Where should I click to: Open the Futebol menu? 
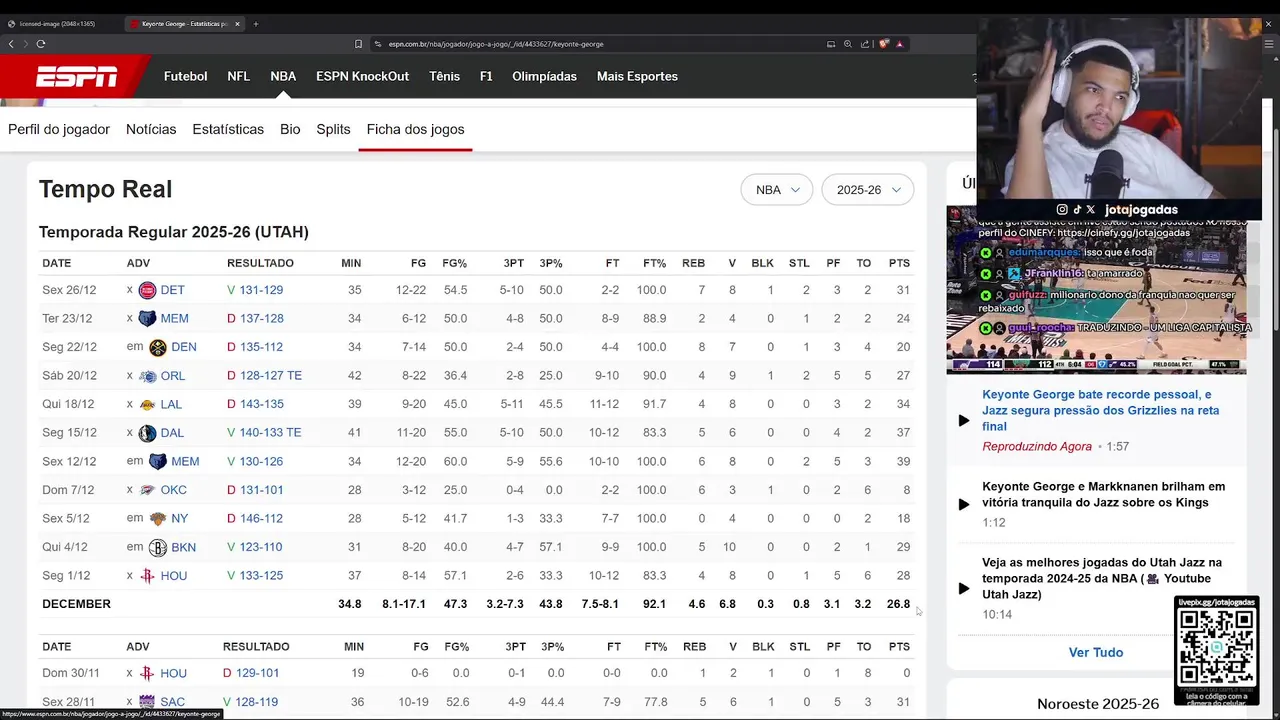coord(186,76)
